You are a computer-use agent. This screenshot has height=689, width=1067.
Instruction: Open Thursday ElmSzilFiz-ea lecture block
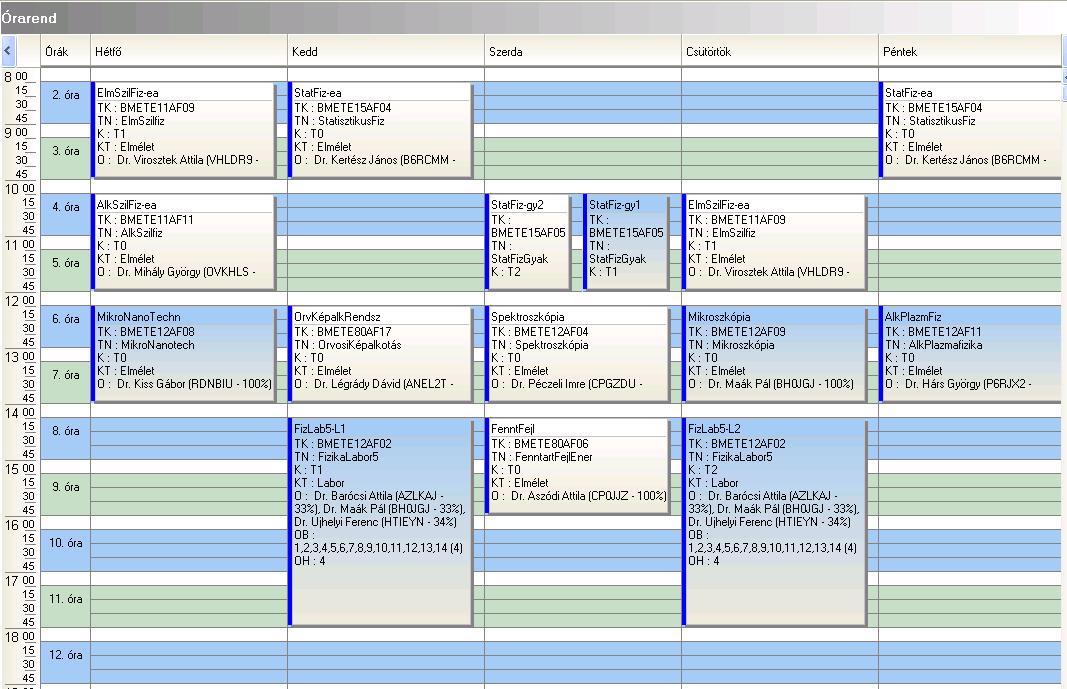(x=774, y=242)
